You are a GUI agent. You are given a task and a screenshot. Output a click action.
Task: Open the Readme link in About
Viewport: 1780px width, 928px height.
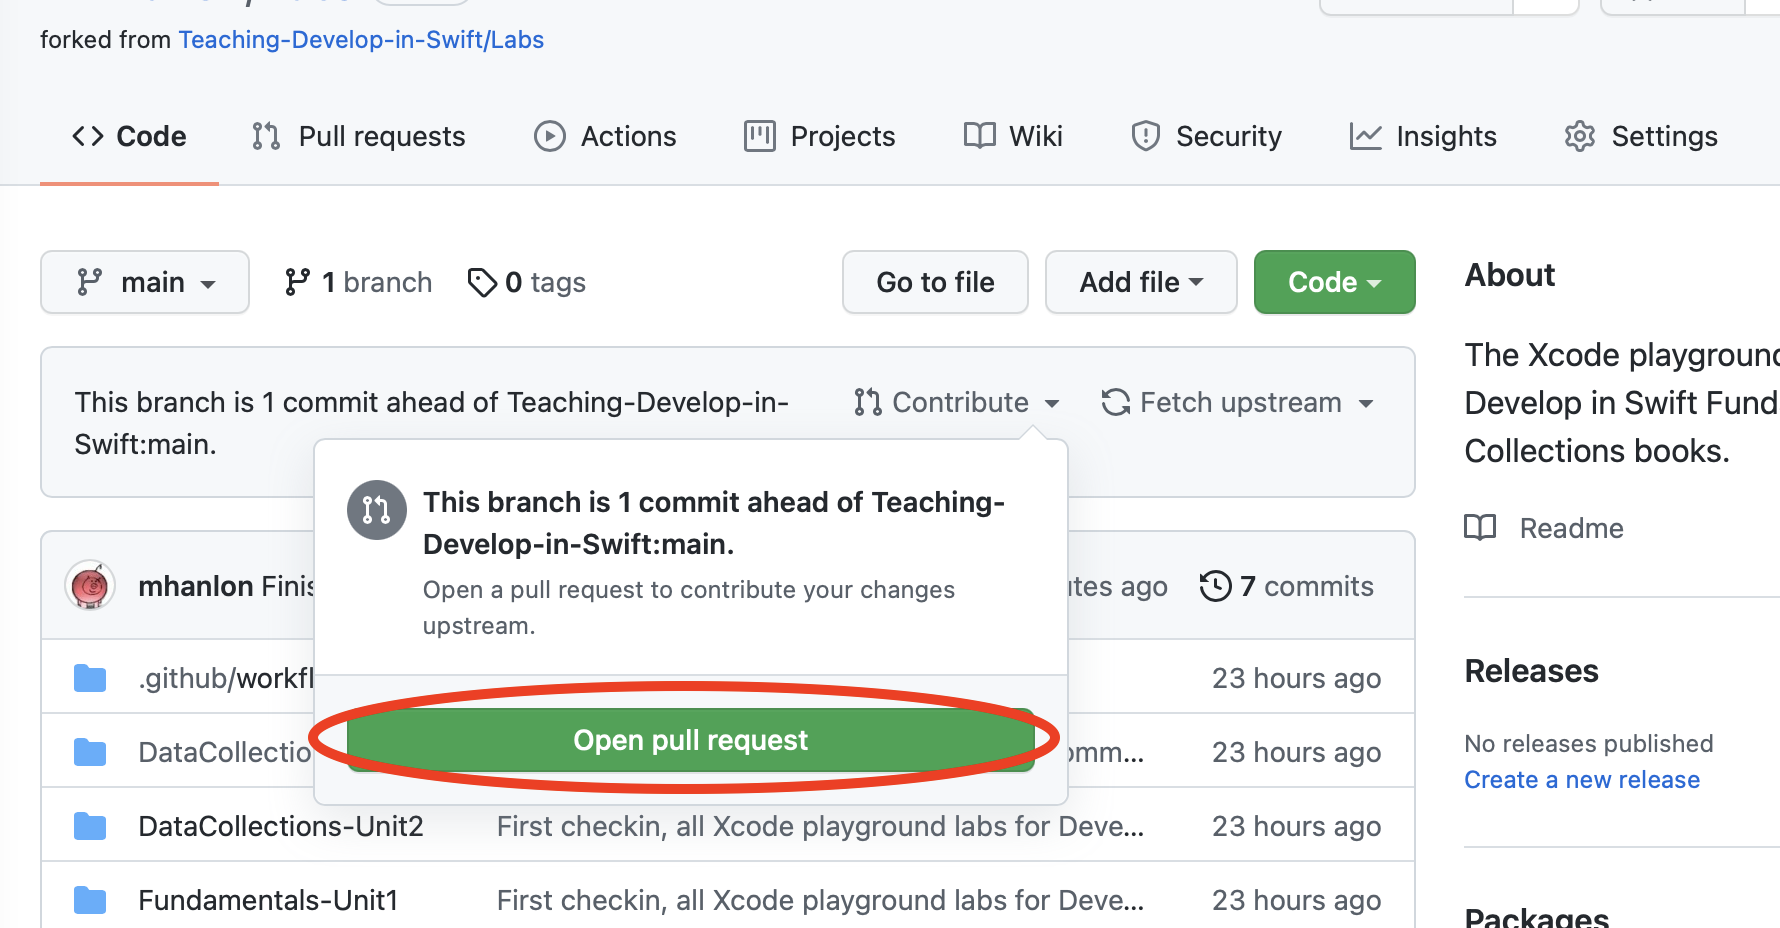pyautogui.click(x=1571, y=528)
